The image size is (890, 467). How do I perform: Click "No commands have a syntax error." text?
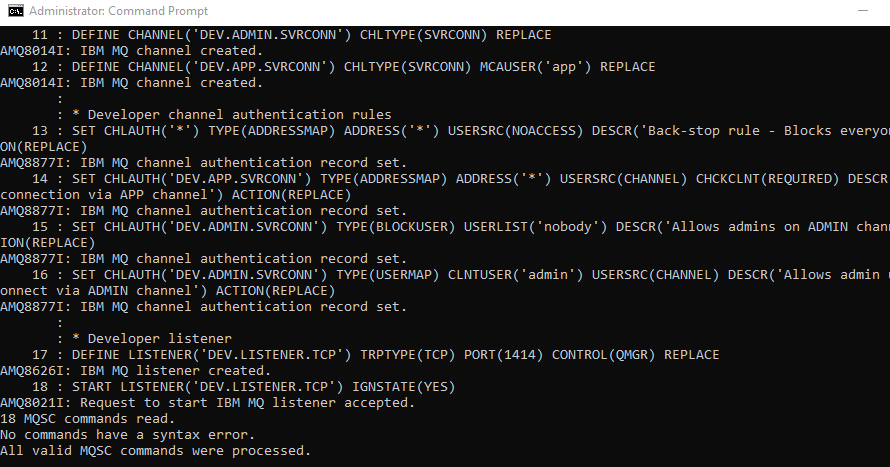click(x=127, y=434)
